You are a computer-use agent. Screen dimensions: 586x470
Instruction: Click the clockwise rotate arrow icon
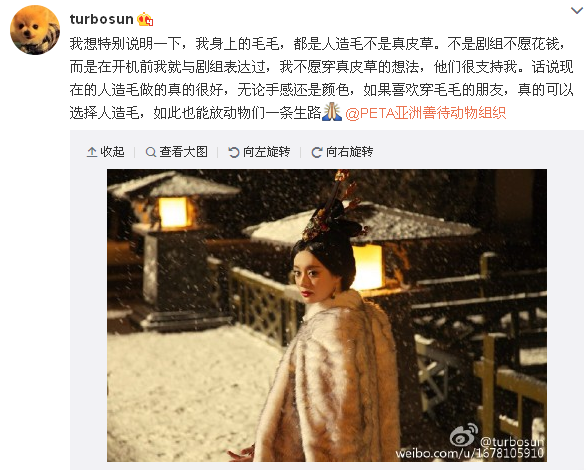pos(317,152)
